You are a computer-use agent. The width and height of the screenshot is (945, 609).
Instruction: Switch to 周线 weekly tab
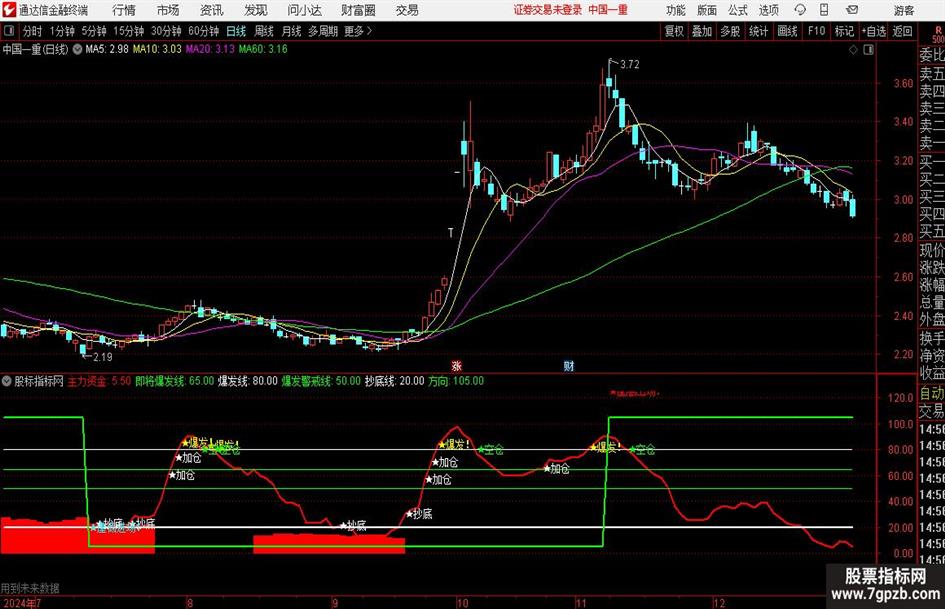click(x=264, y=31)
